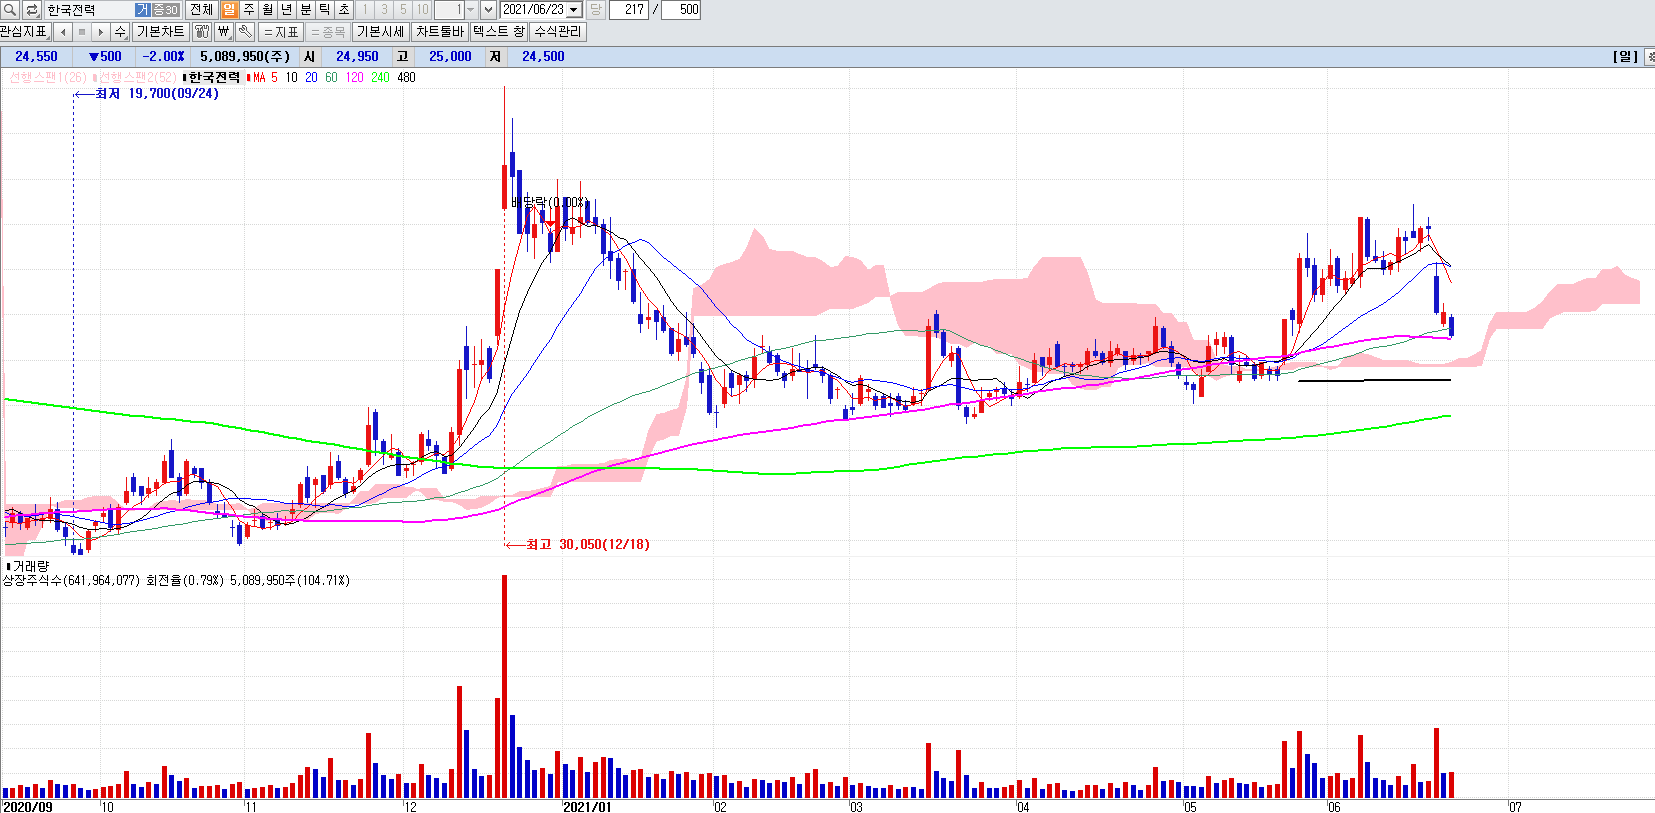Viewport: 1655px width, 813px height.
Task: Switch to monthly (월) chart
Action: click(x=267, y=10)
